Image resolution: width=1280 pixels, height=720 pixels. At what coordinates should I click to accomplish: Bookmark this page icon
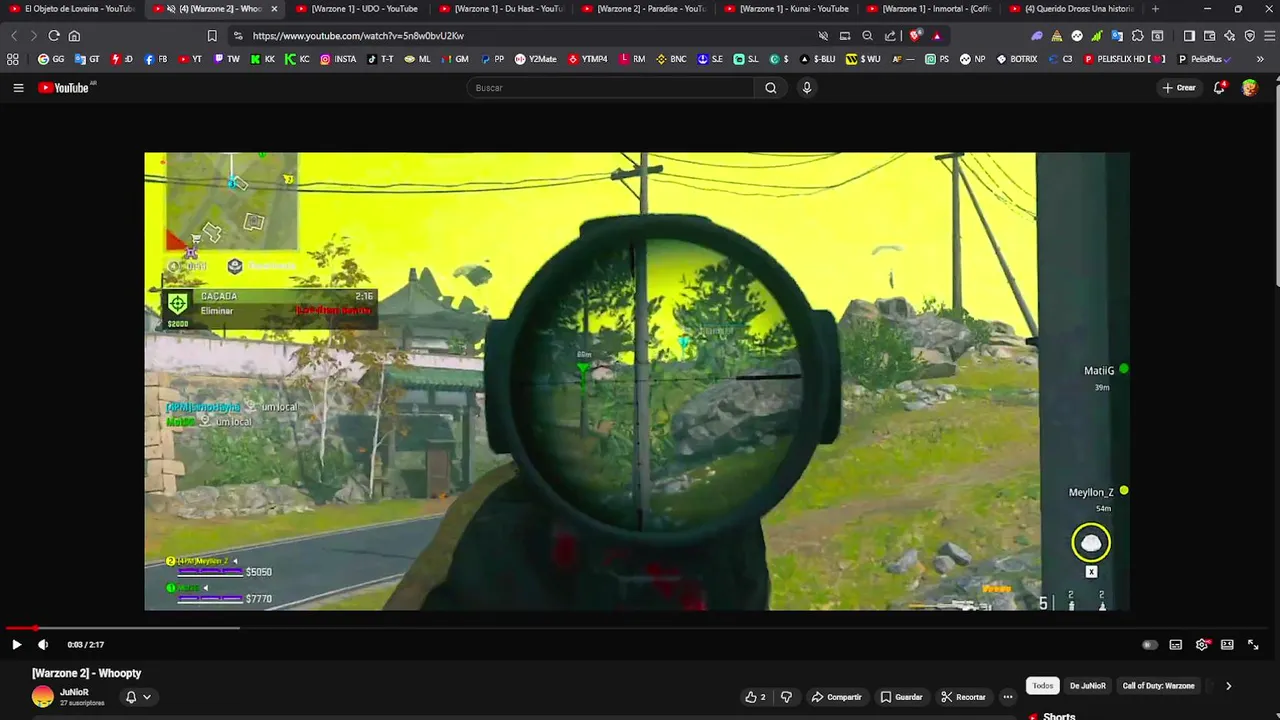(x=212, y=36)
